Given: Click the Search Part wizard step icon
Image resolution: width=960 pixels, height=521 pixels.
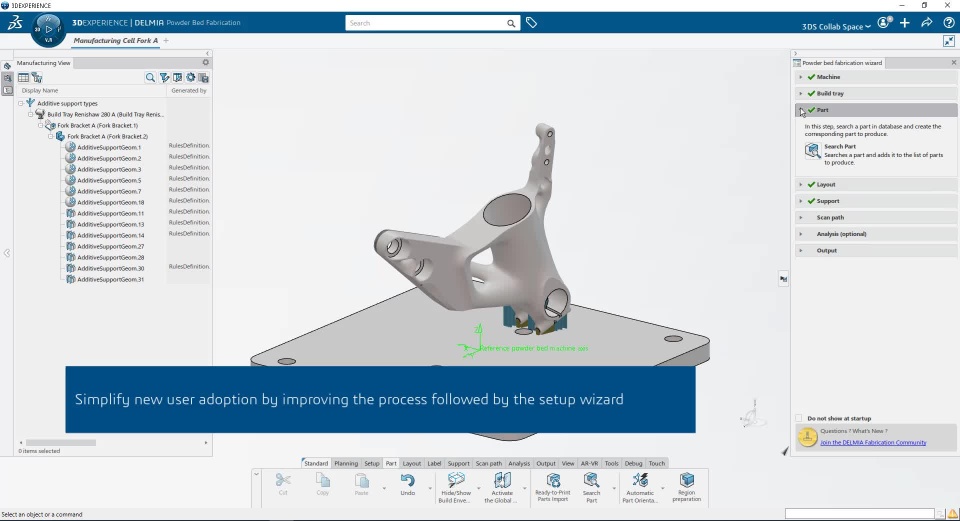Looking at the screenshot, I should tap(812, 151).
